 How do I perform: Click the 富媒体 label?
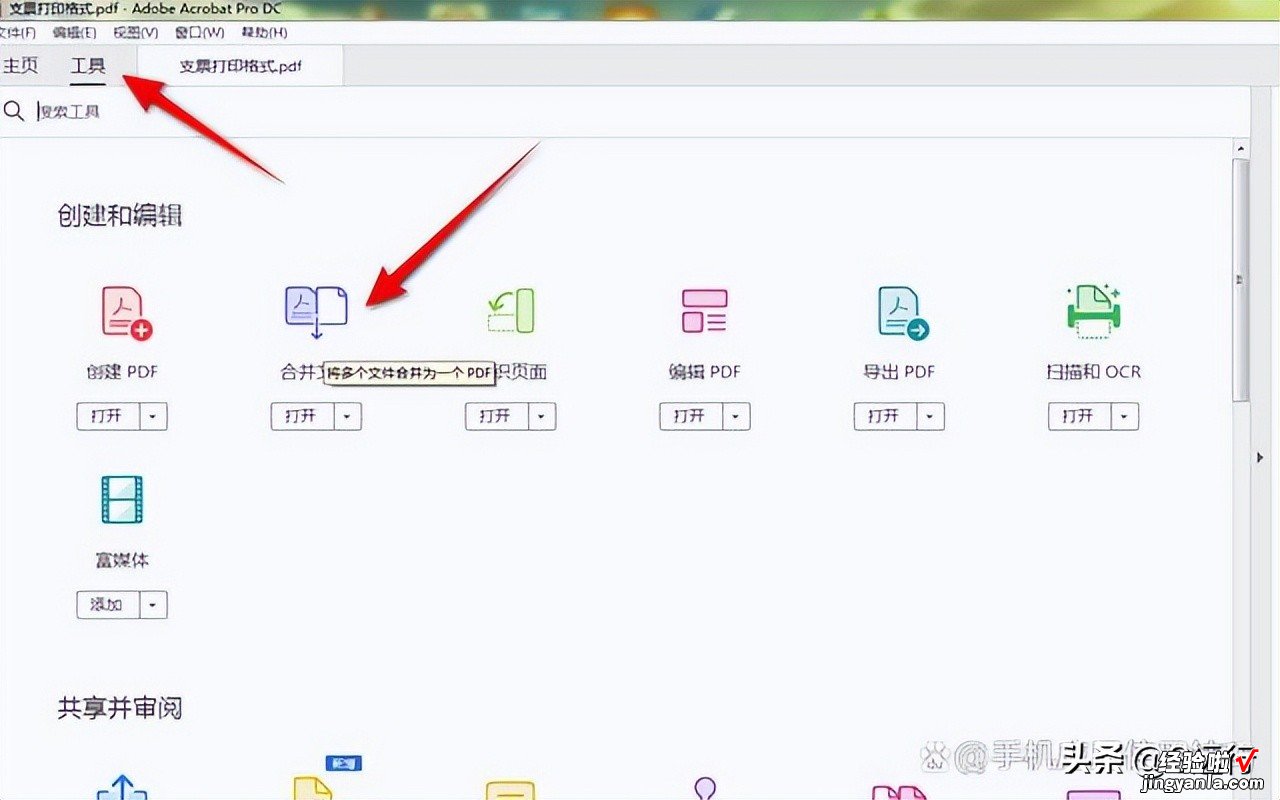[122, 560]
